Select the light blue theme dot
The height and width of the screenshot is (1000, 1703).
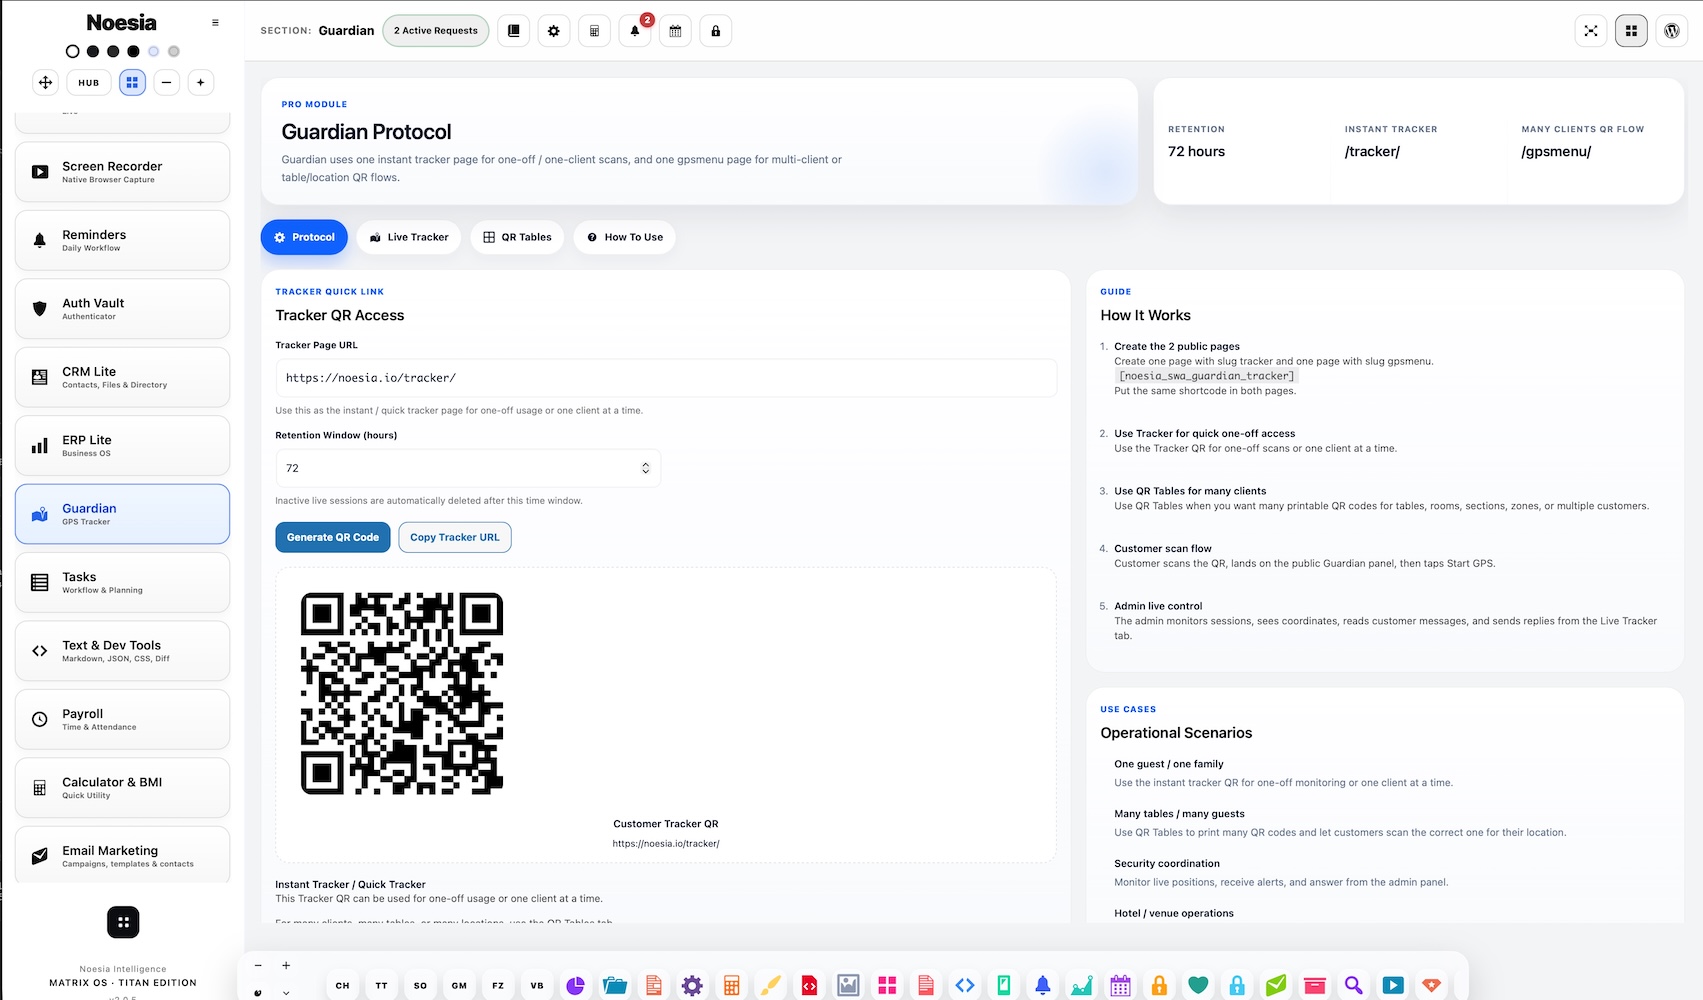(153, 51)
